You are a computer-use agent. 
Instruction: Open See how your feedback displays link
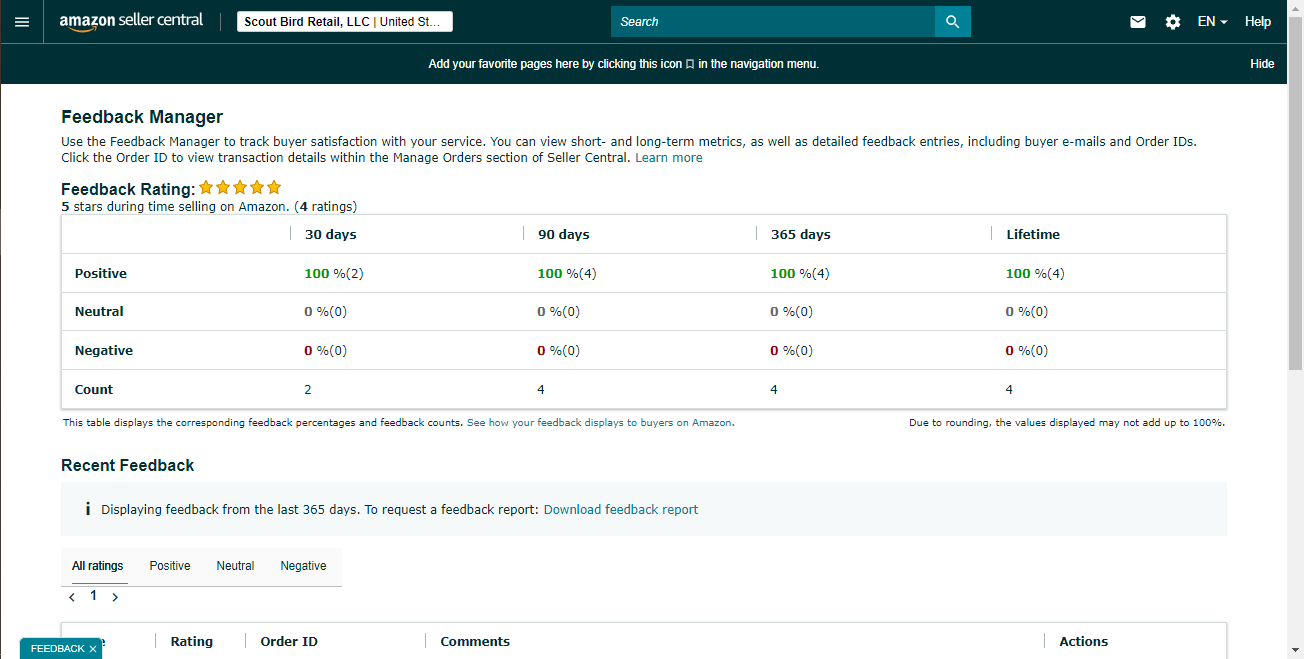pyautogui.click(x=600, y=423)
